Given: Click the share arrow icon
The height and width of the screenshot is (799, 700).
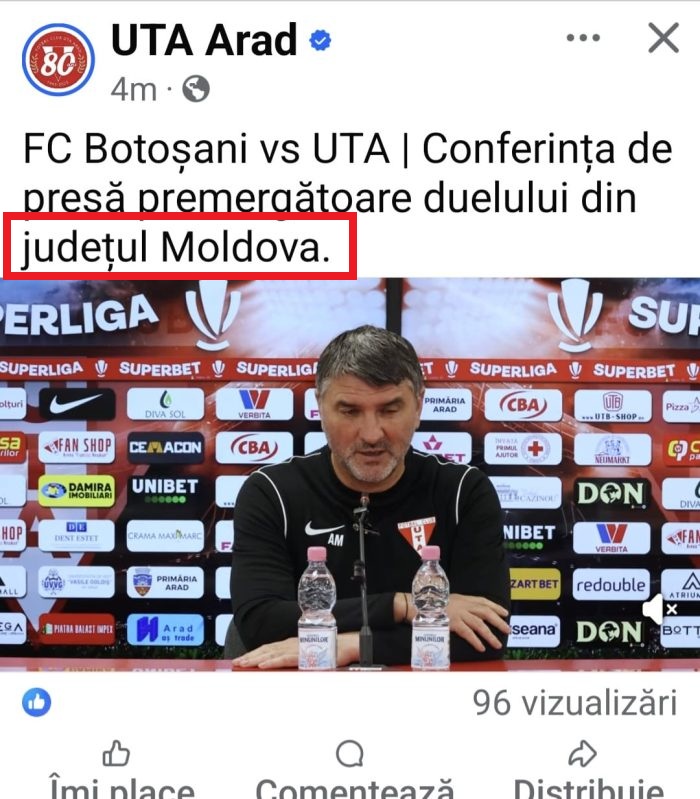Looking at the screenshot, I should tap(582, 753).
